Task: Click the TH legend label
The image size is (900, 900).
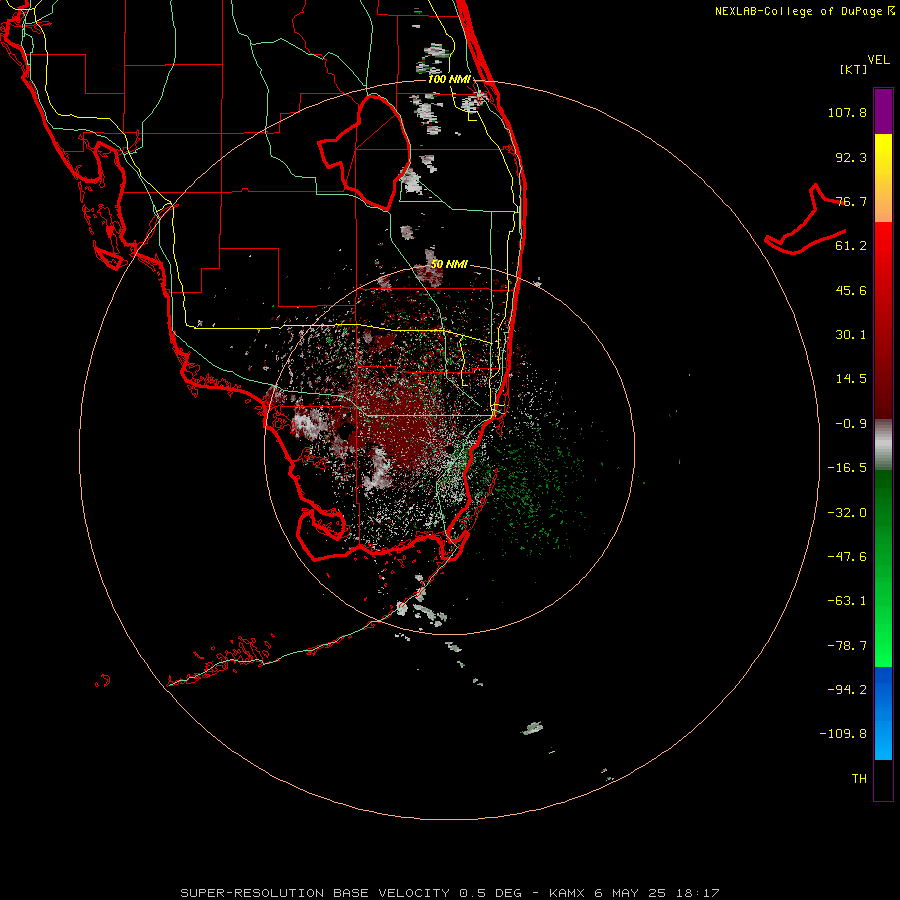Action: click(859, 779)
